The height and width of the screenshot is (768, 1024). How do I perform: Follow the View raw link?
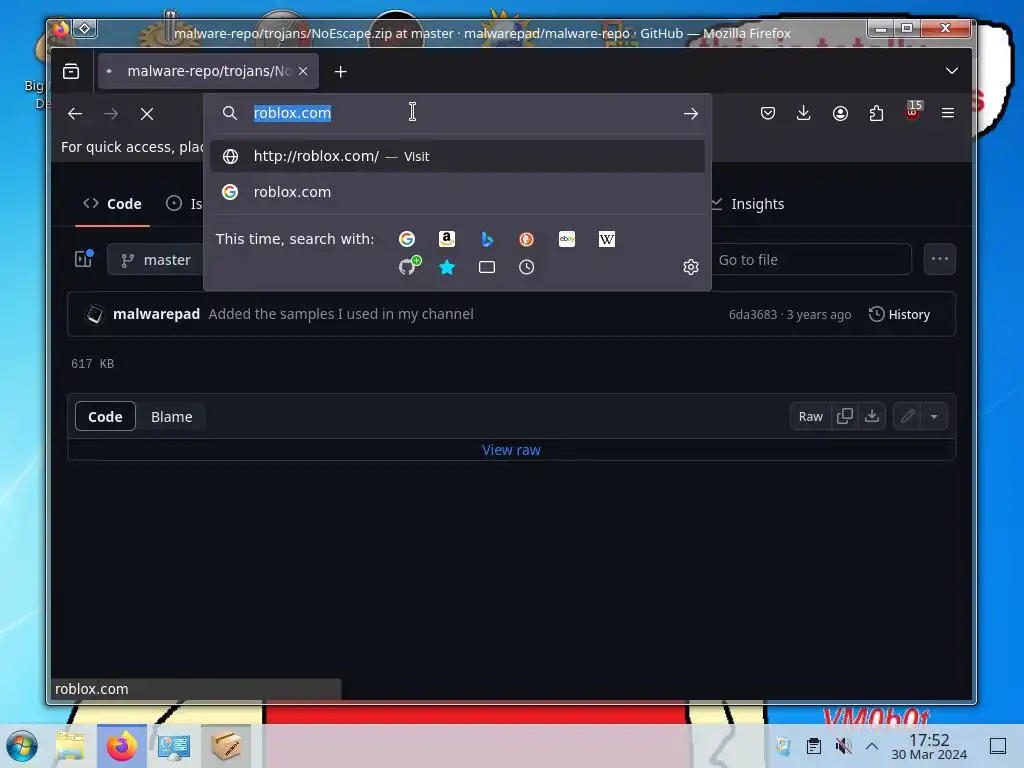point(511,450)
